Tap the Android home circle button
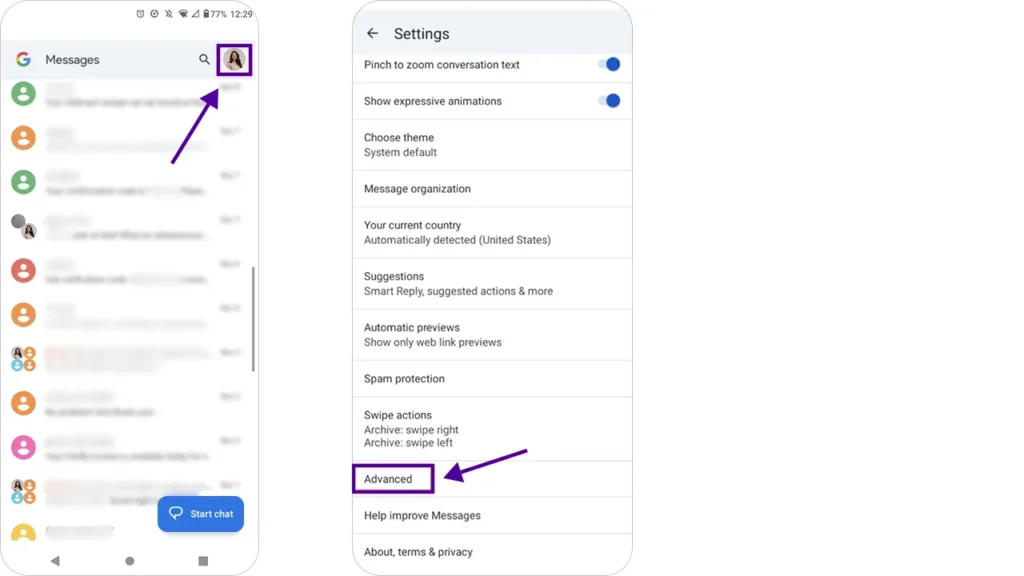The width and height of the screenshot is (1024, 576). [x=129, y=561]
